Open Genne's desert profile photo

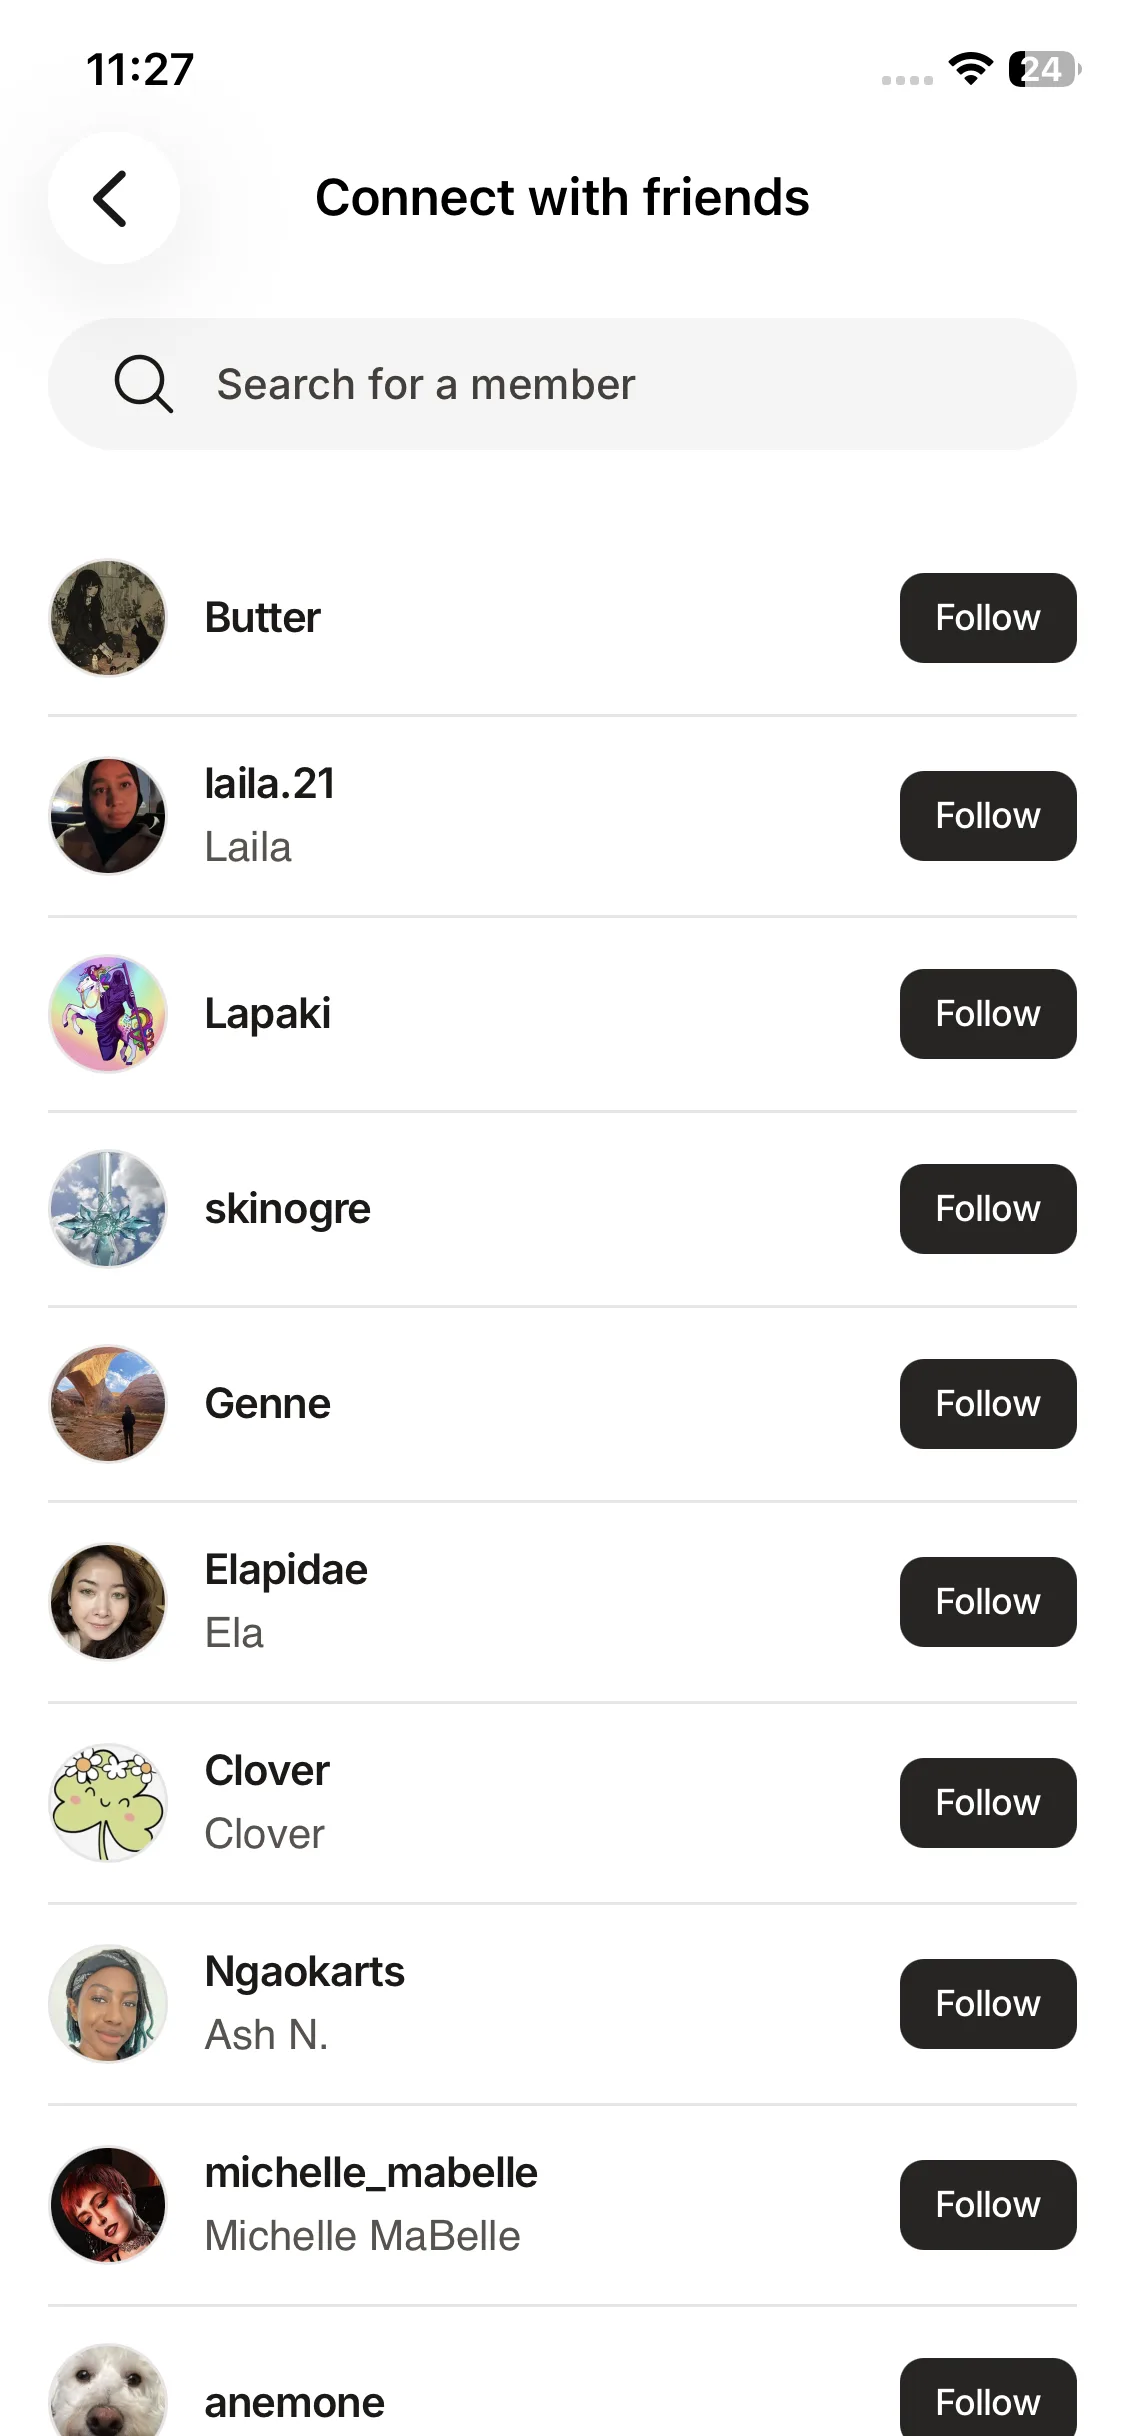(x=108, y=1404)
